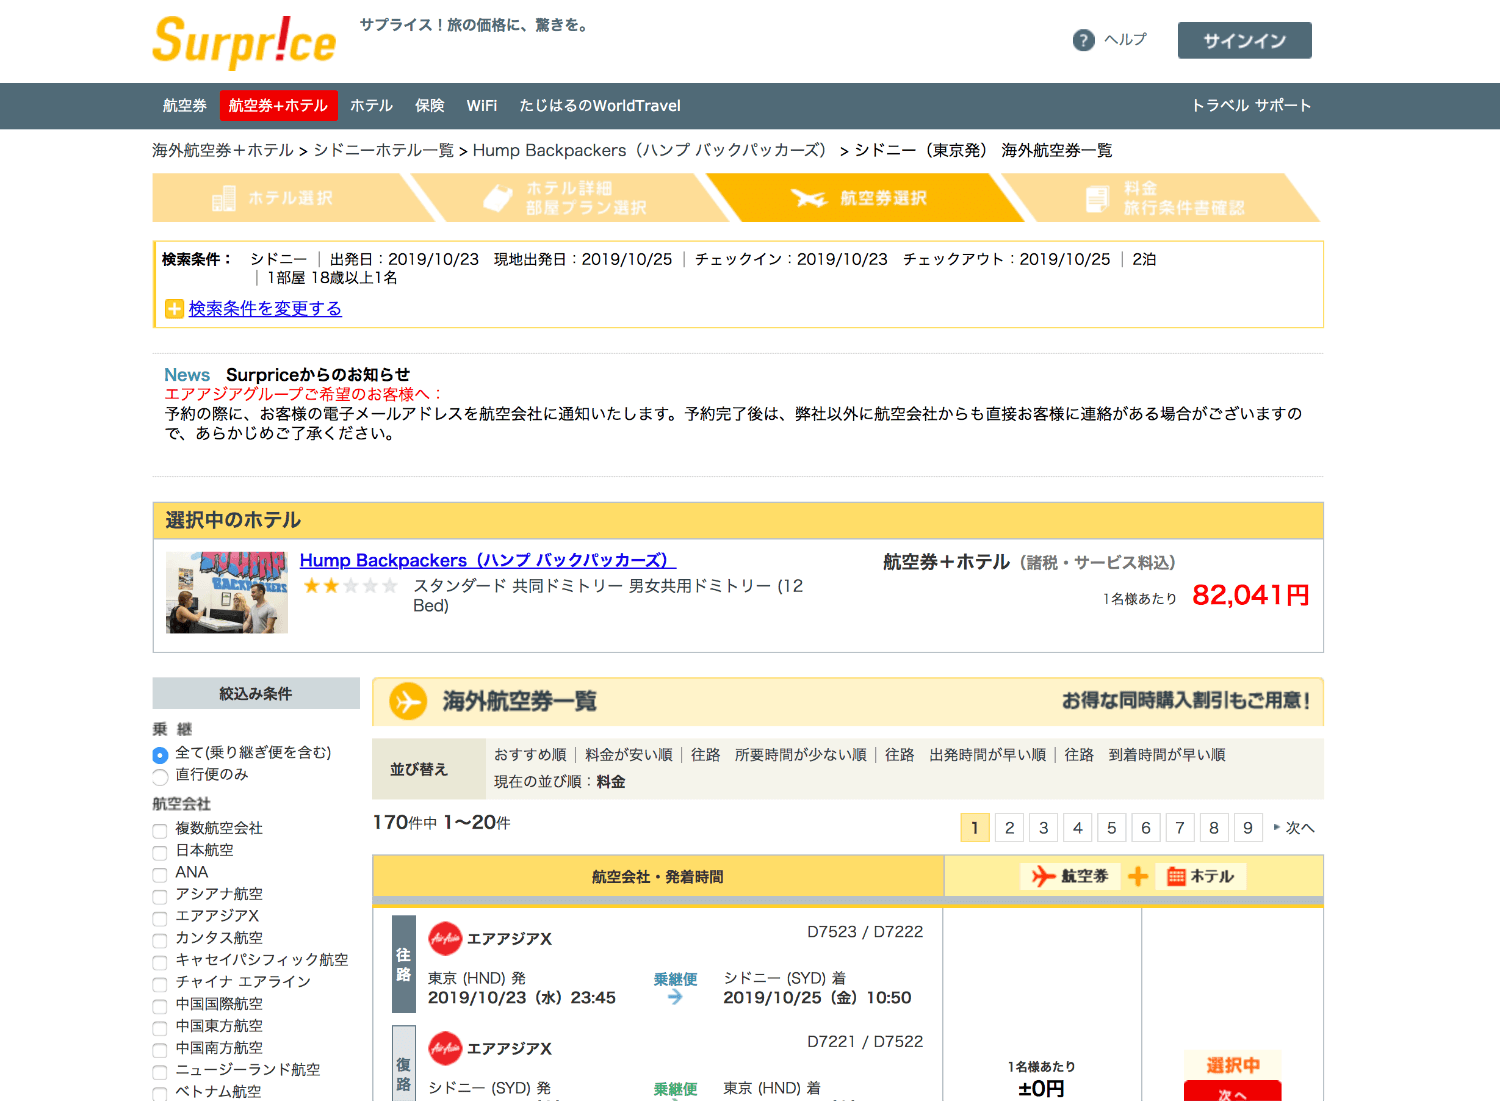Viewport: 1500px width, 1101px height.
Task: Open the 航空券 nav menu item
Action: tap(185, 106)
